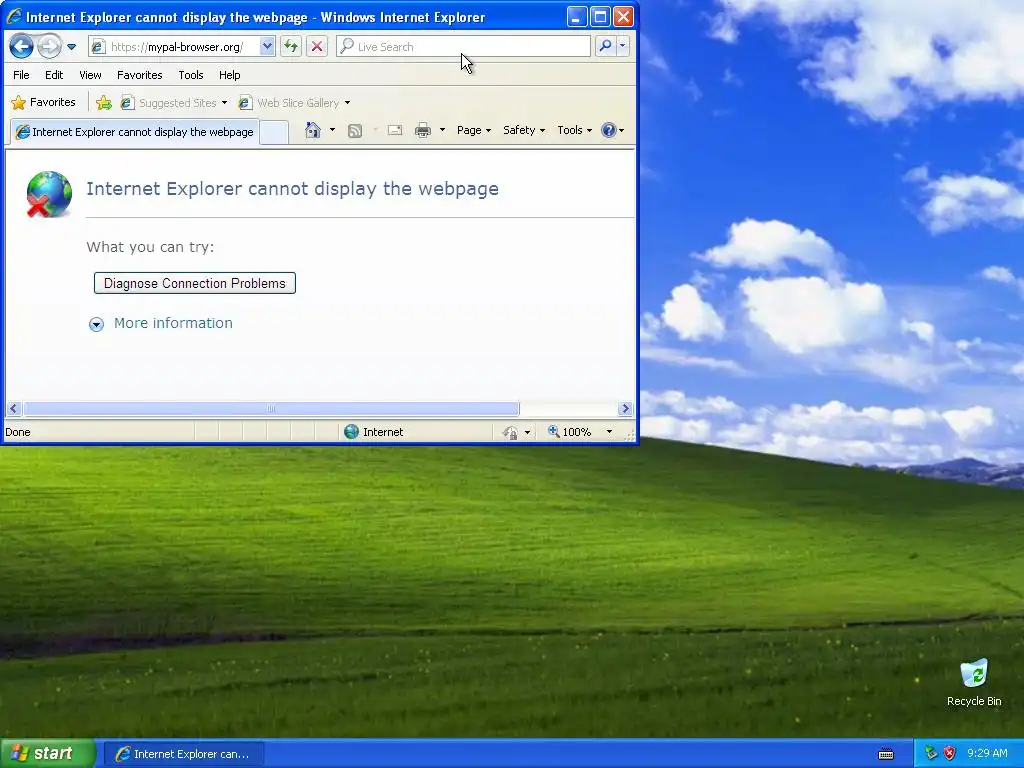Open the Page command menu
1024x768 pixels.
pos(473,130)
